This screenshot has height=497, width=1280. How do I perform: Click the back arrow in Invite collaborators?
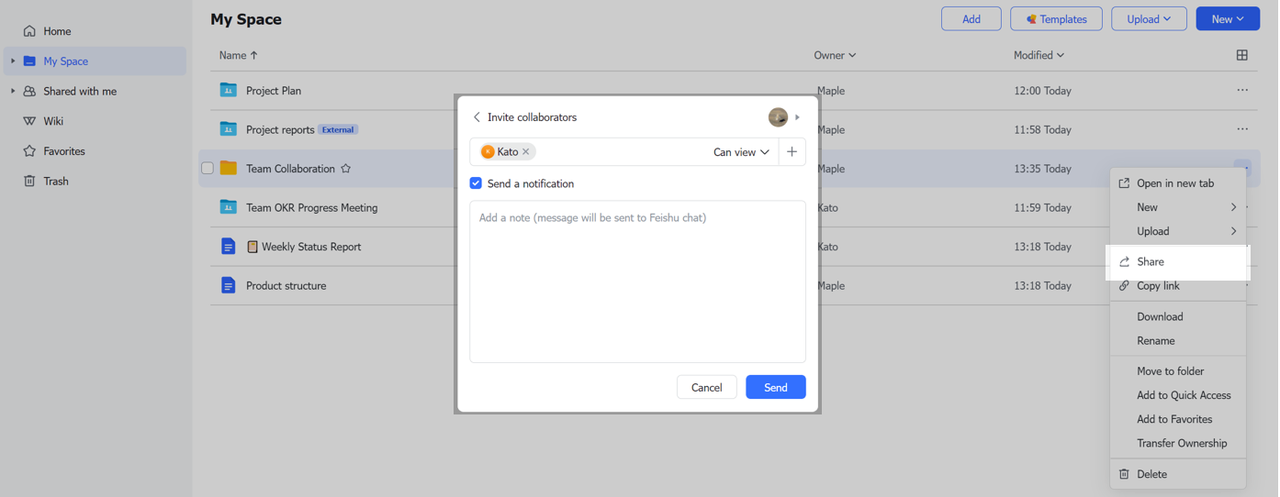tap(477, 117)
